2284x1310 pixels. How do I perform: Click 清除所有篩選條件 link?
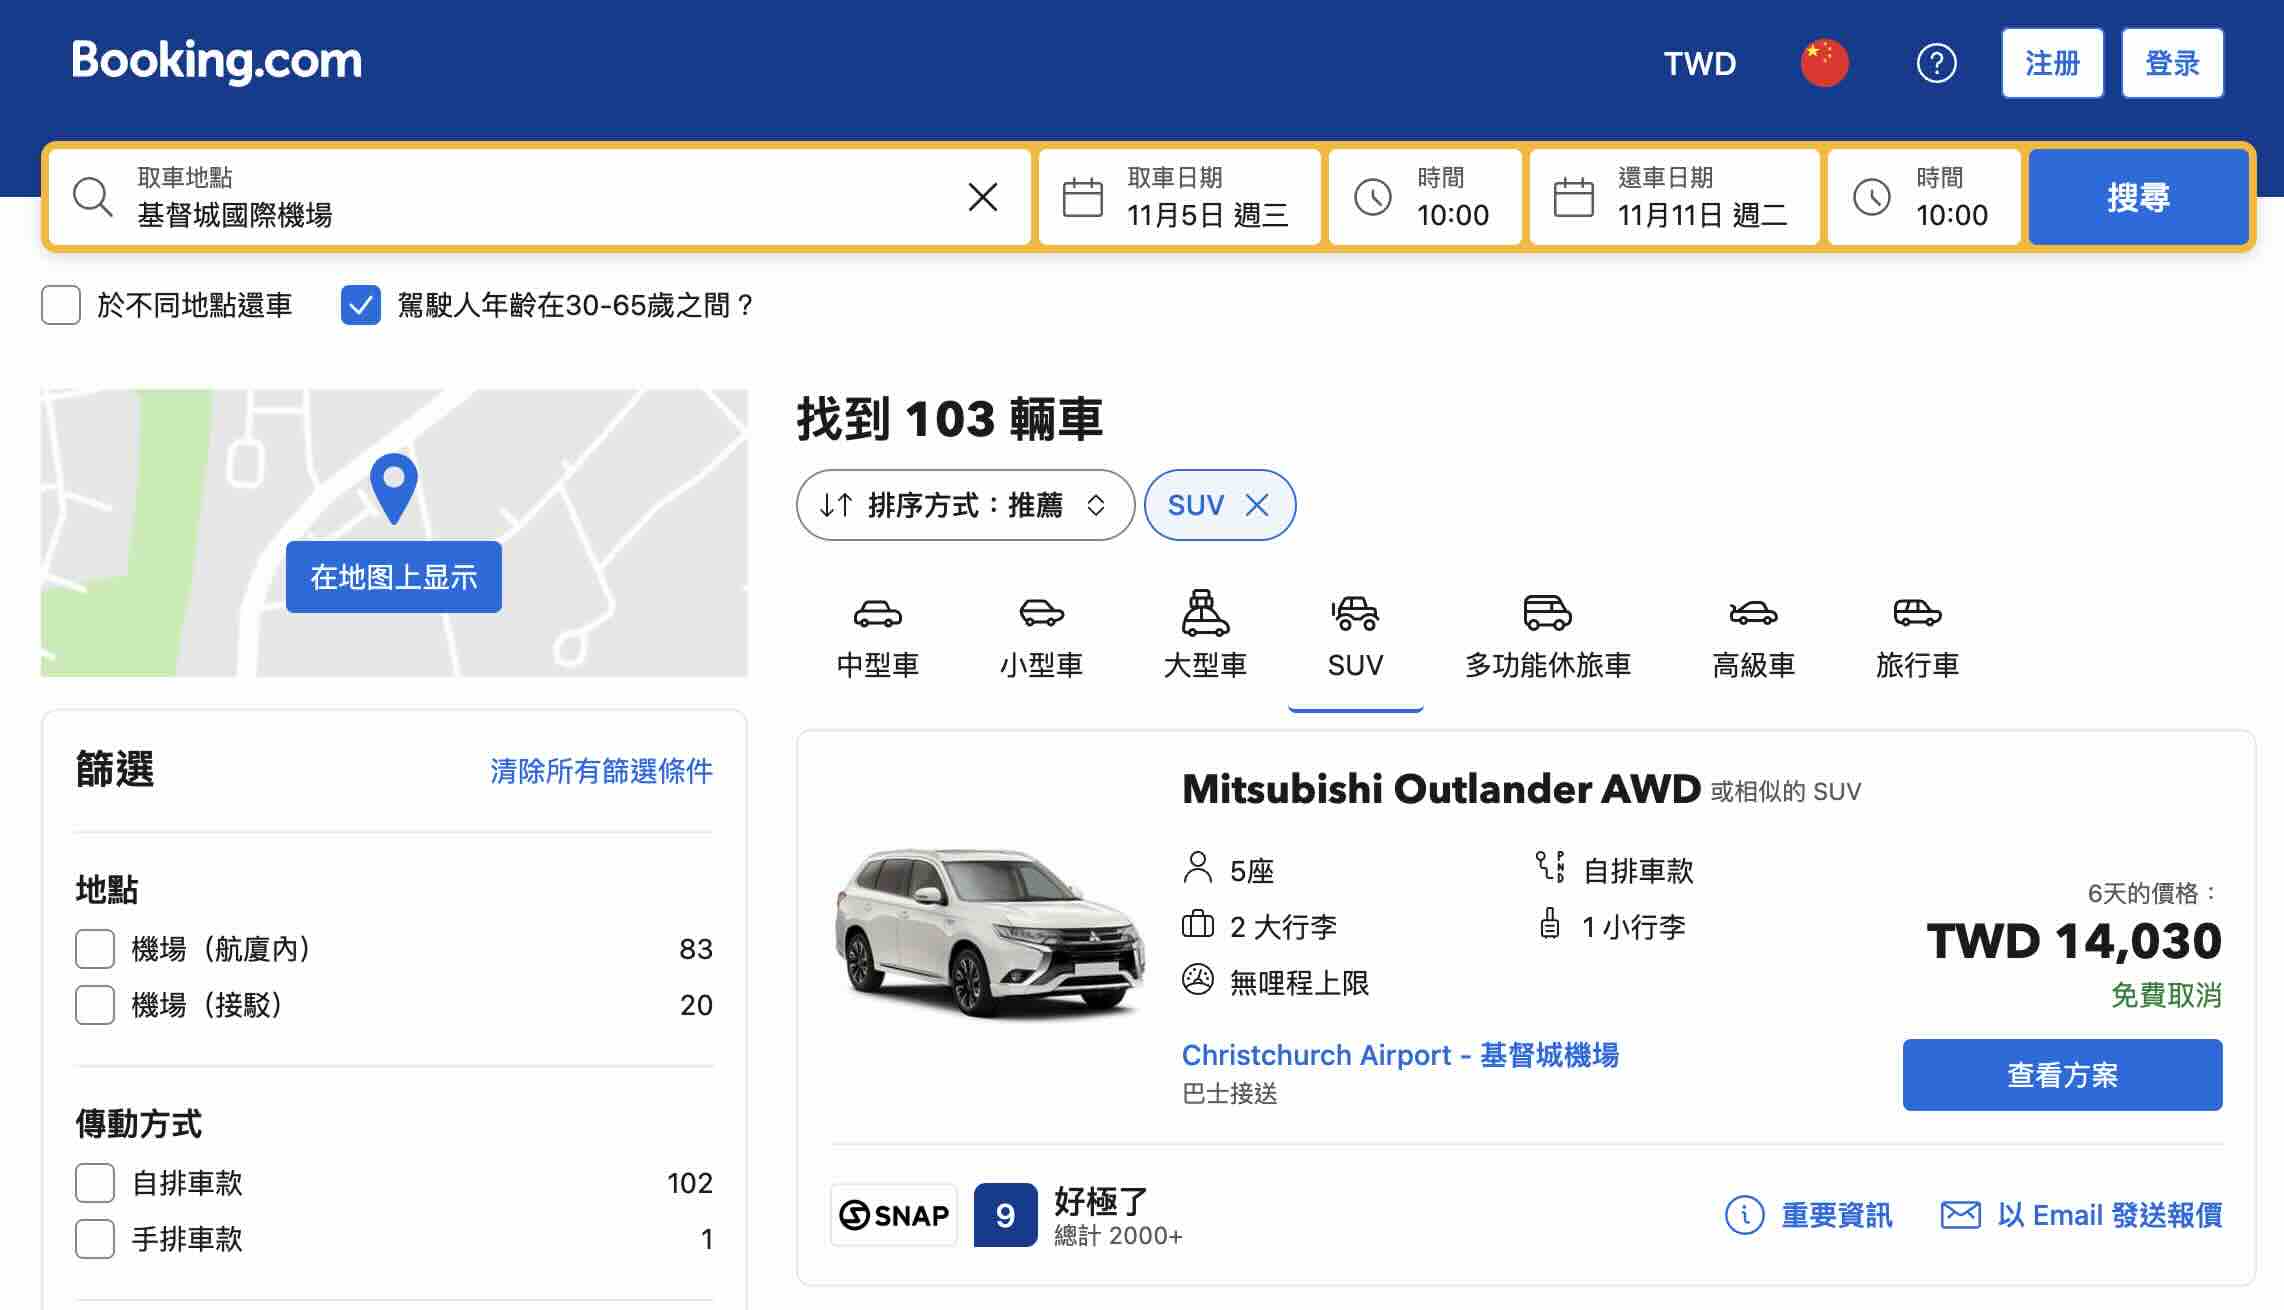tap(601, 771)
